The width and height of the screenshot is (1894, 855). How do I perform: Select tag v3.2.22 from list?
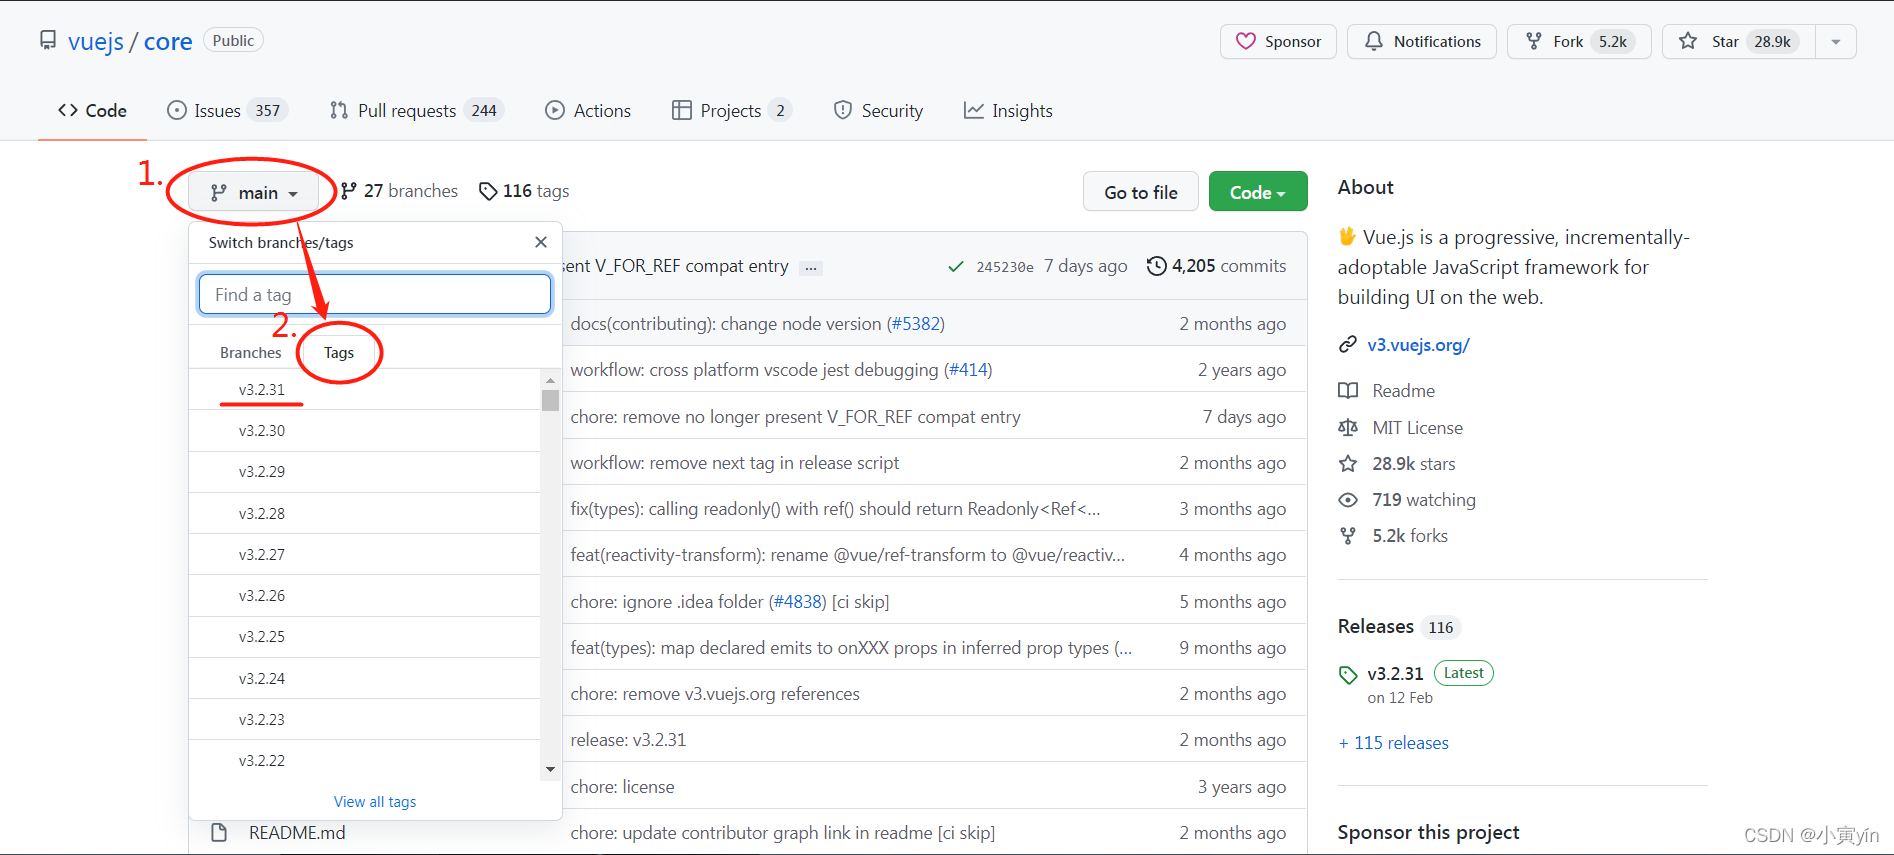[x=364, y=760]
